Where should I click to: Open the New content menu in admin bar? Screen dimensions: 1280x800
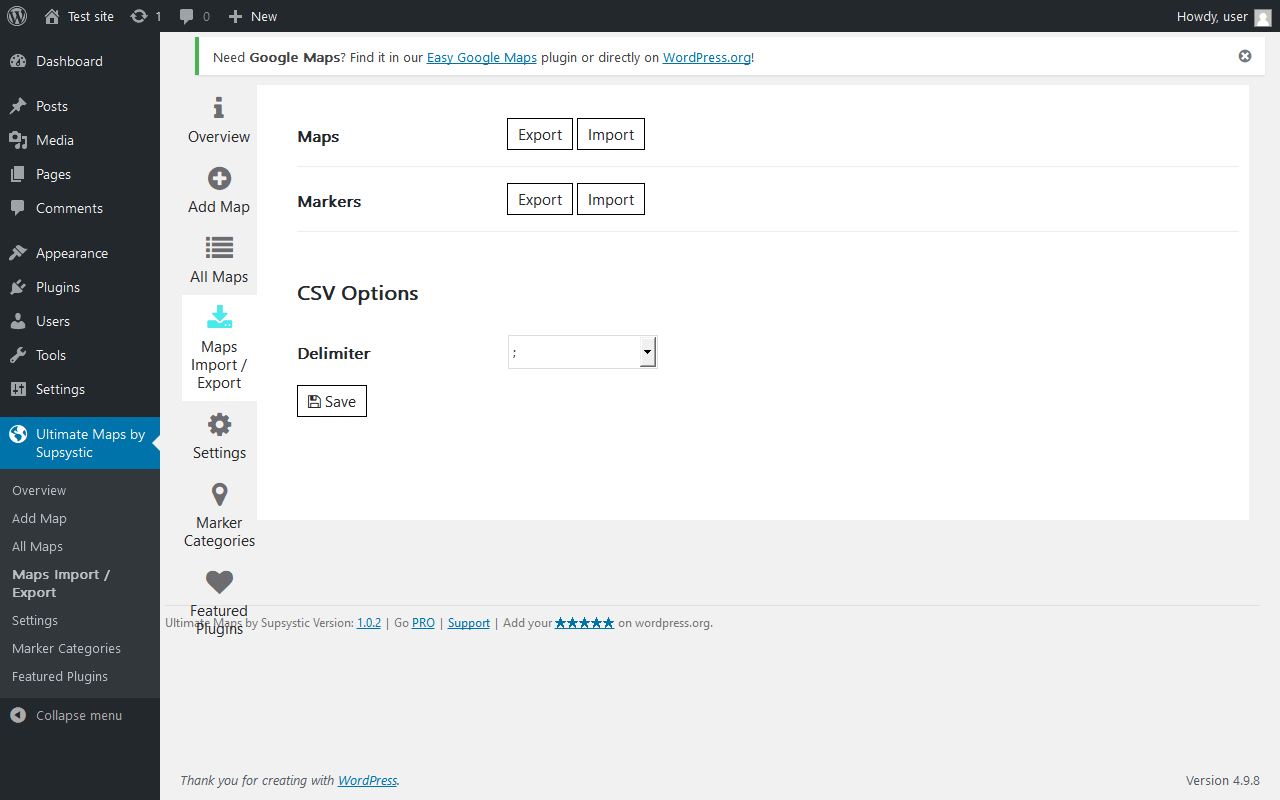tap(253, 16)
